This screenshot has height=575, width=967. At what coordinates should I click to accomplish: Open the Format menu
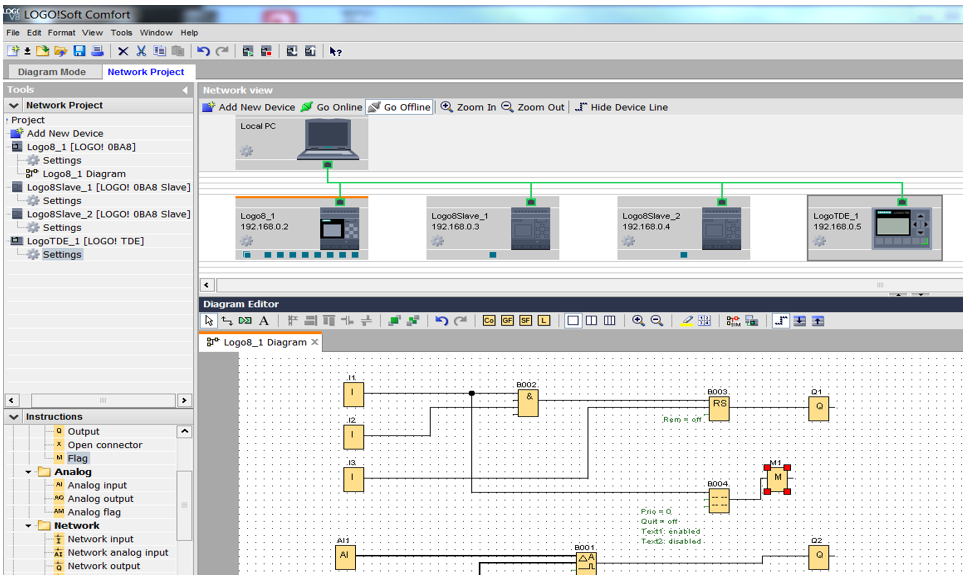(x=62, y=33)
